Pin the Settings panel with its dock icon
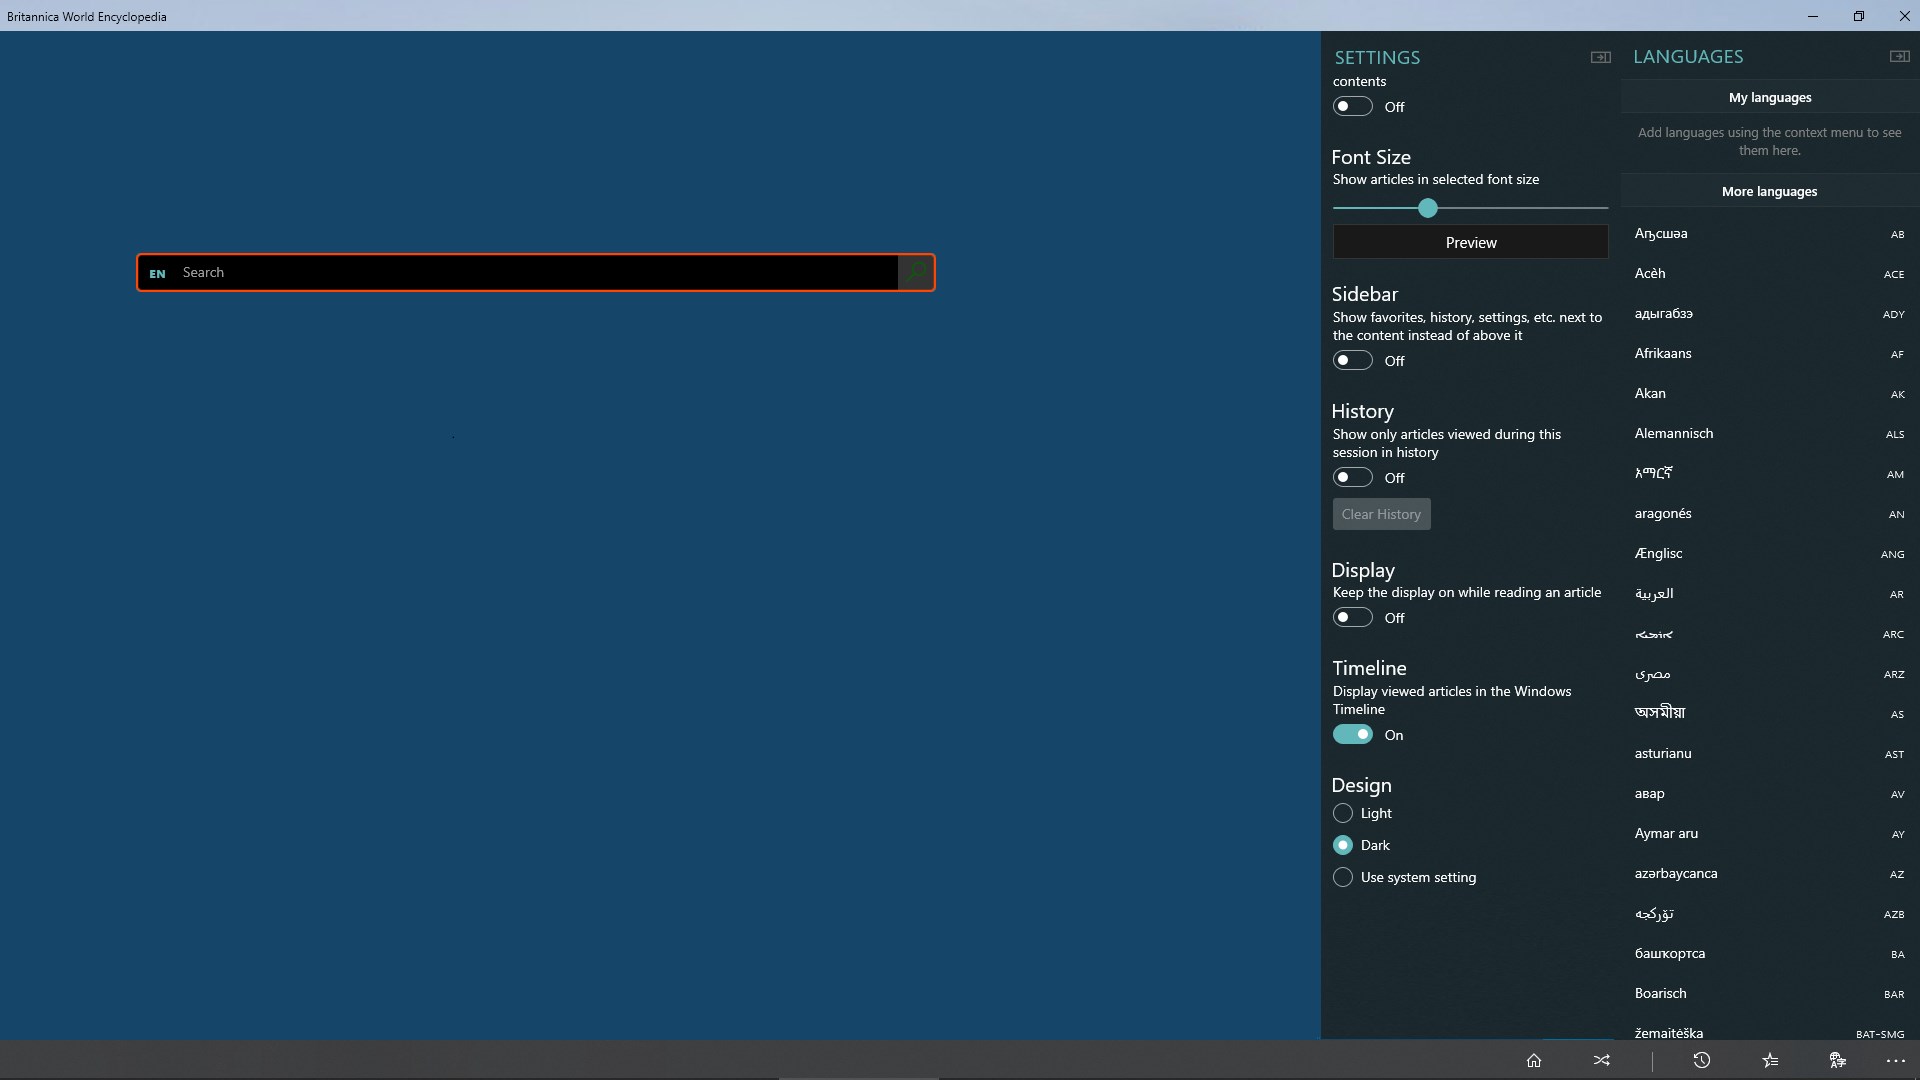This screenshot has width=1920, height=1080. click(1600, 57)
